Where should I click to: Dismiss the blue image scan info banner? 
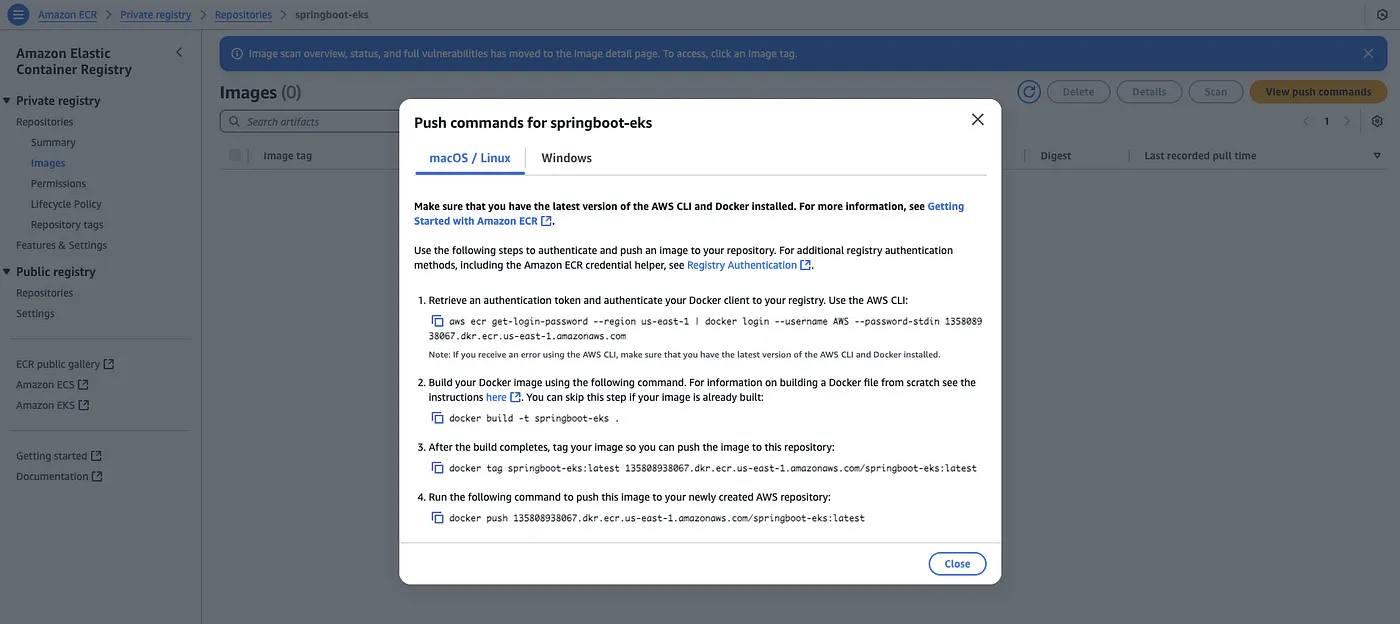pos(1368,53)
